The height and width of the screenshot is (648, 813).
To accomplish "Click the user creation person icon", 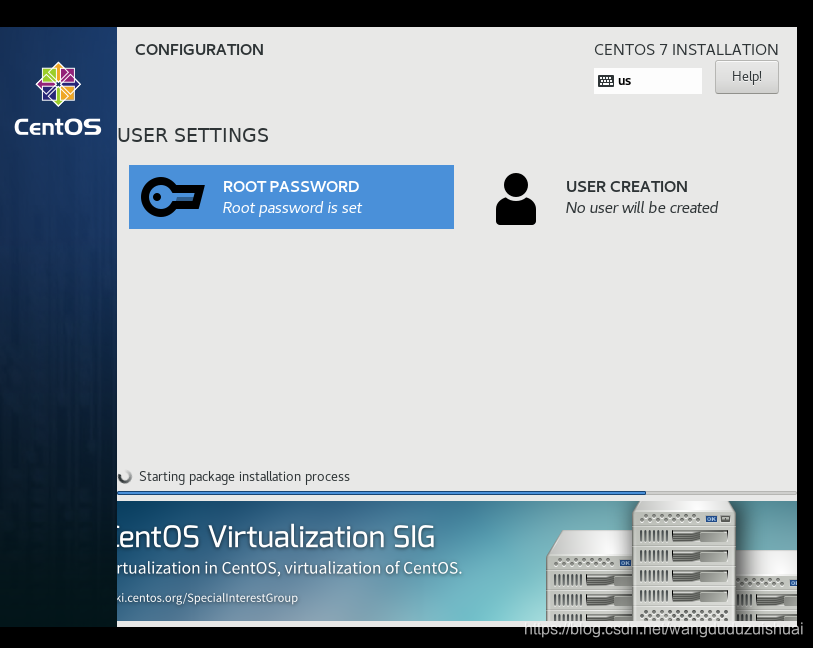I will pyautogui.click(x=515, y=199).
